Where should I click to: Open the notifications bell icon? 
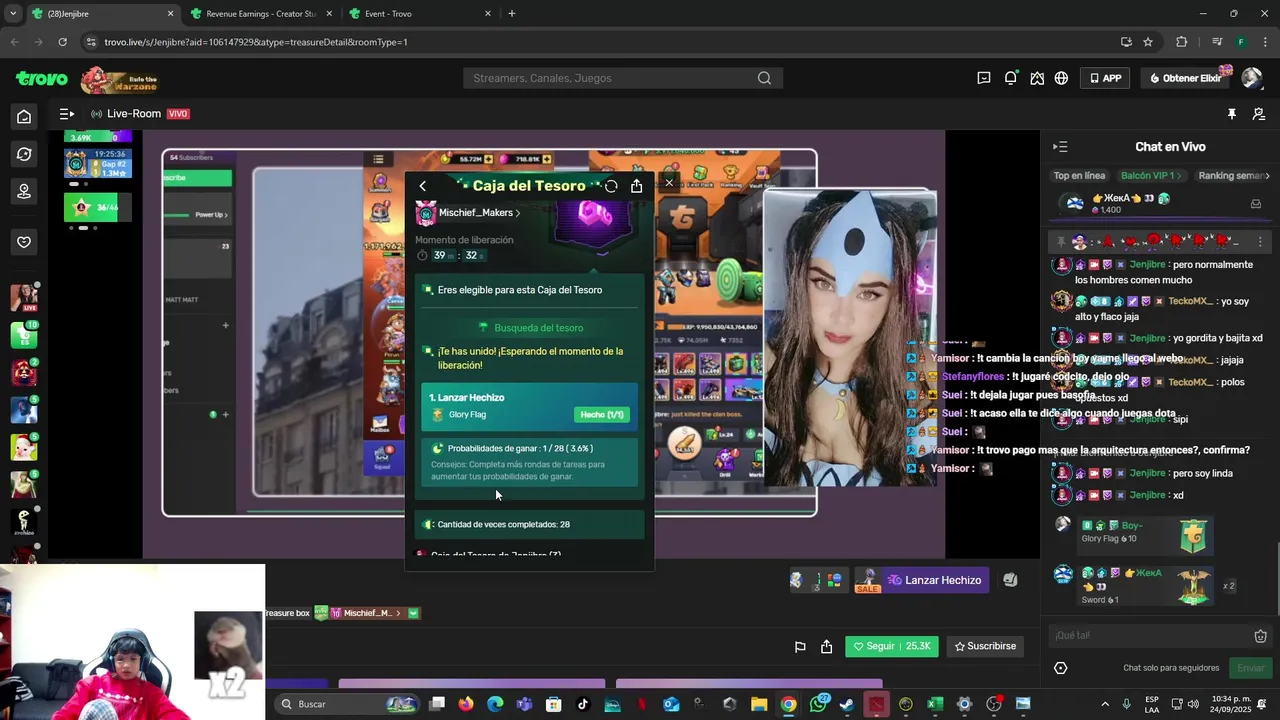[1011, 78]
